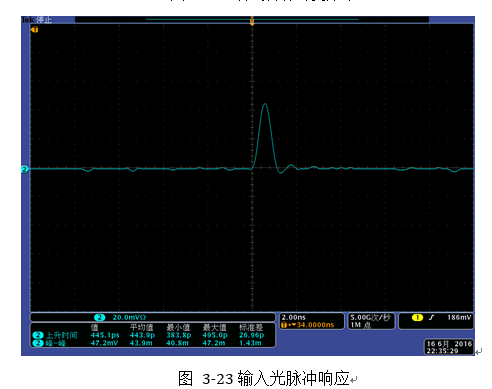Click the orange trigger position marker at top

click(x=252, y=21)
